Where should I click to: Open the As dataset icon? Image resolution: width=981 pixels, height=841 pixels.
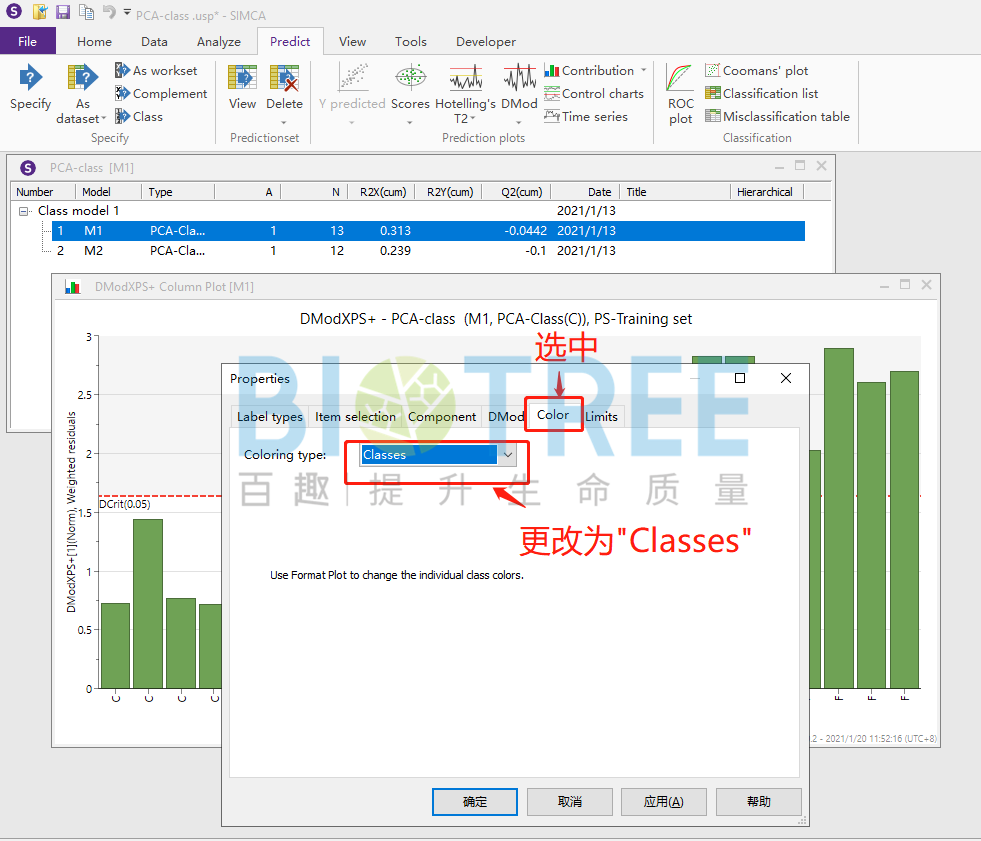point(82,80)
